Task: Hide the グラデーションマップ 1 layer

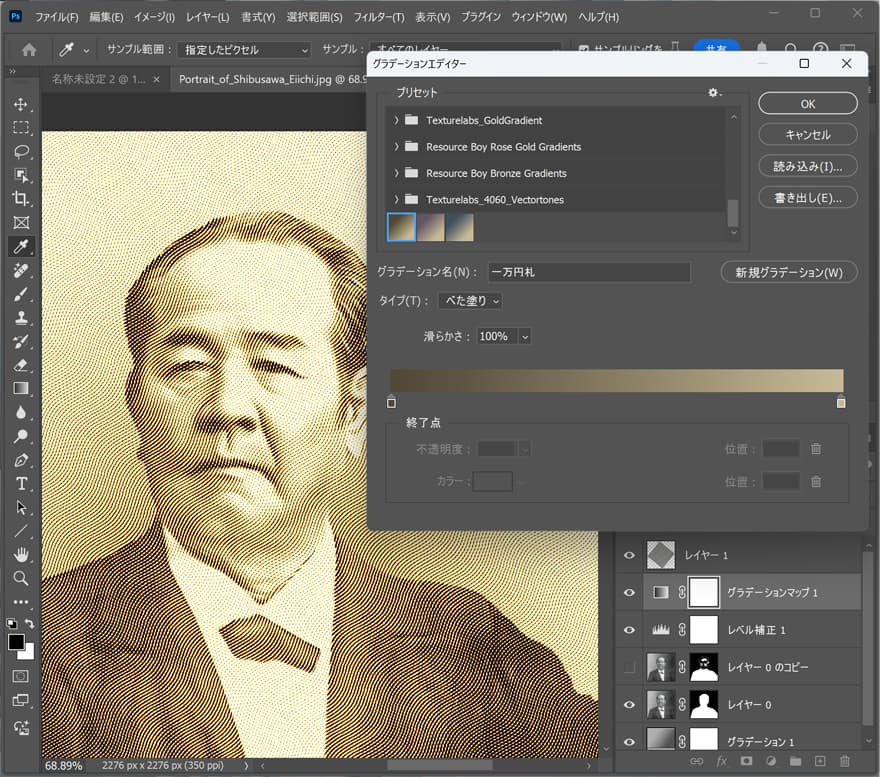Action: click(x=630, y=592)
